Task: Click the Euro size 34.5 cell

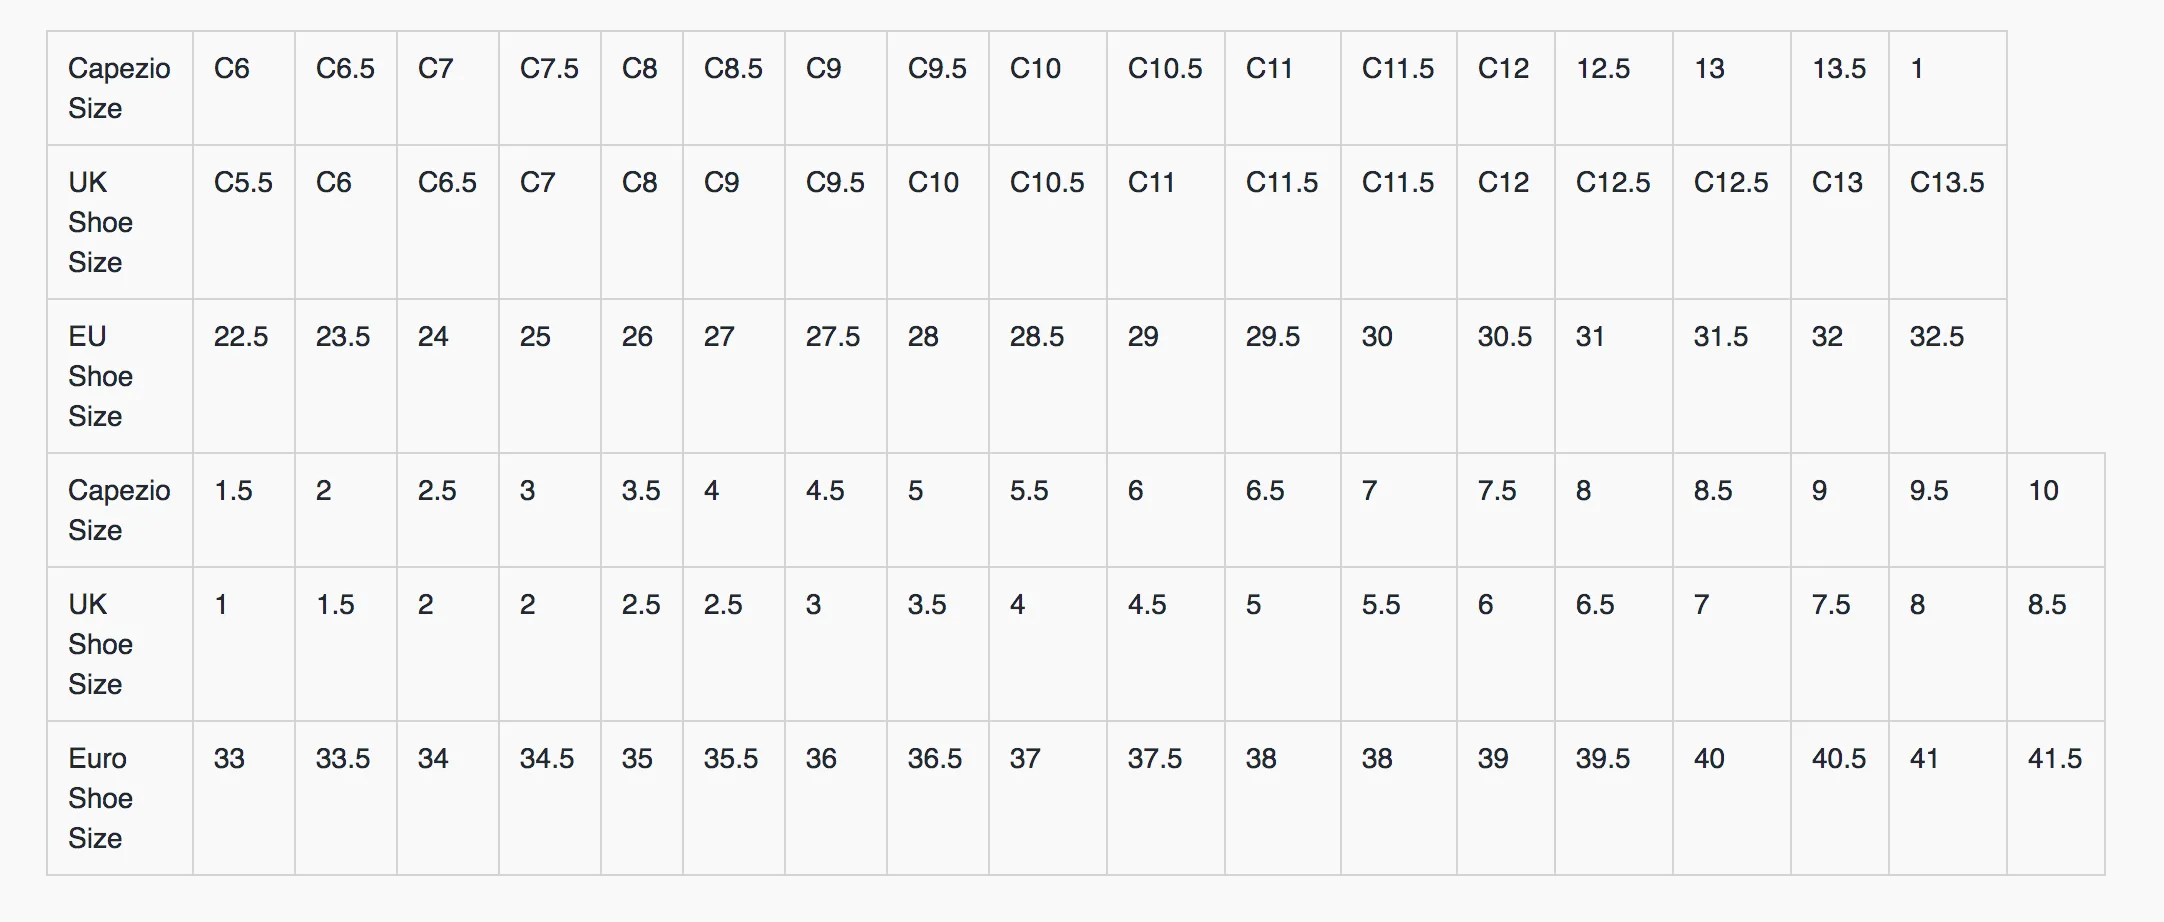Action: coord(549,798)
